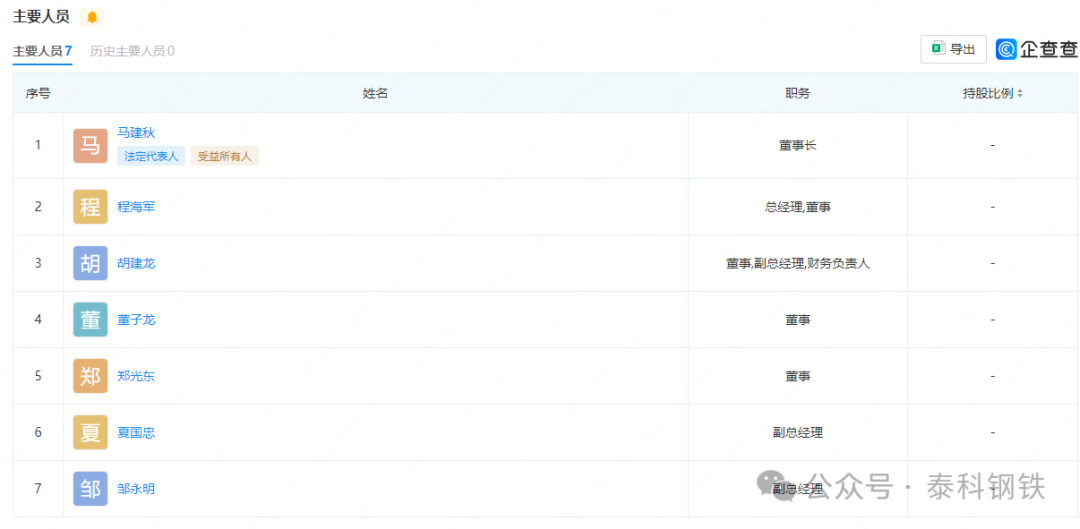Switch to 历史主要人员 0 tab
Image resolution: width=1080 pixels, height=529 pixels.
132,51
